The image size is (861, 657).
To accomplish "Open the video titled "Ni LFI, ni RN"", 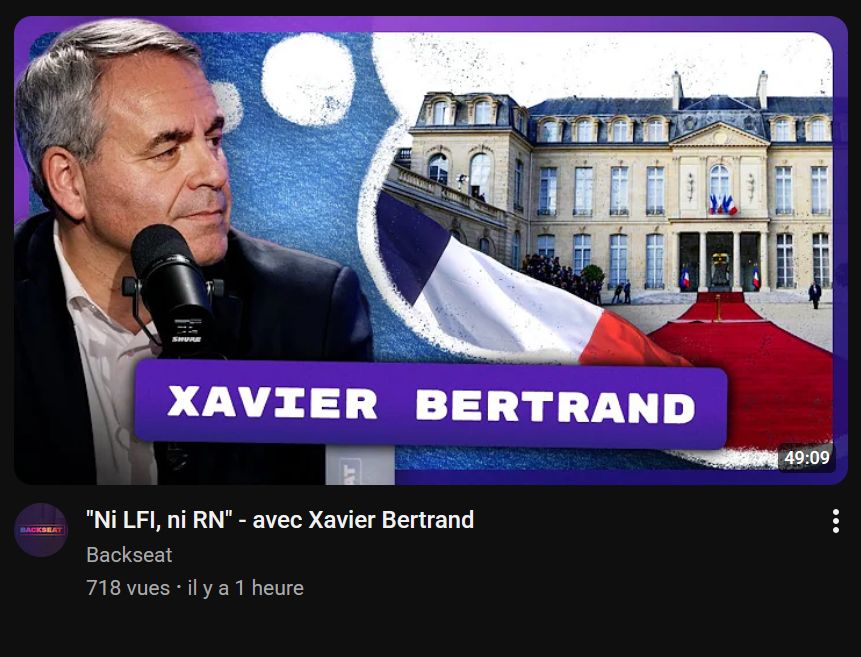I will 280,520.
